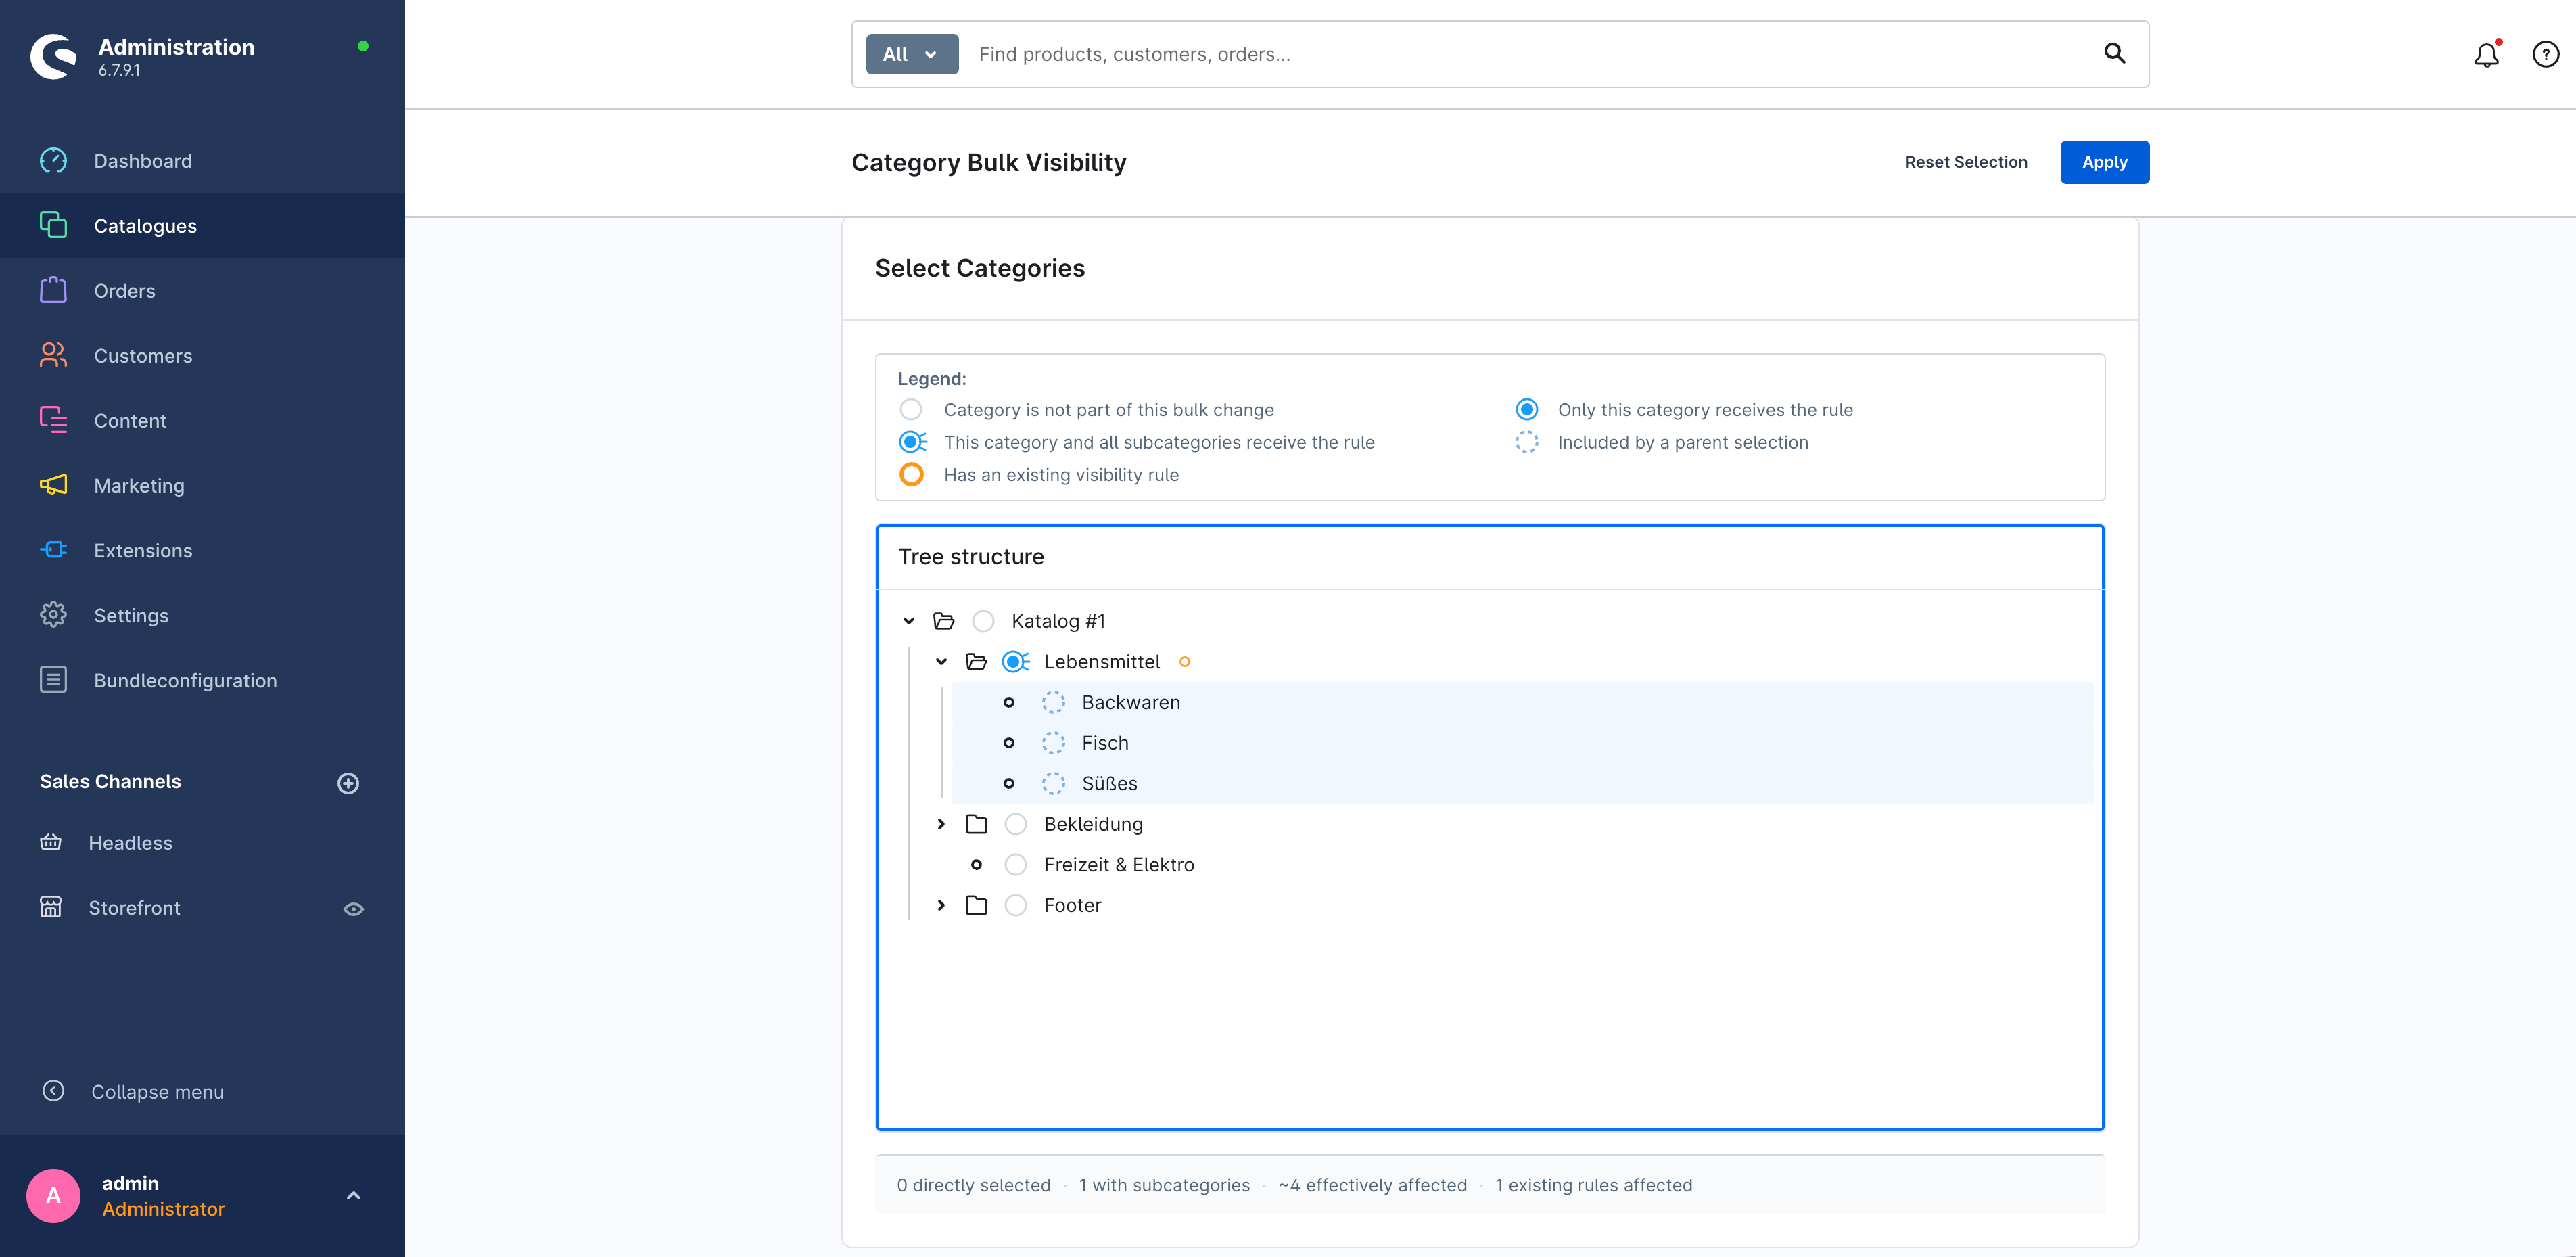Image resolution: width=2576 pixels, height=1257 pixels.
Task: Toggle the Katalog #1 selection circle
Action: [x=983, y=621]
